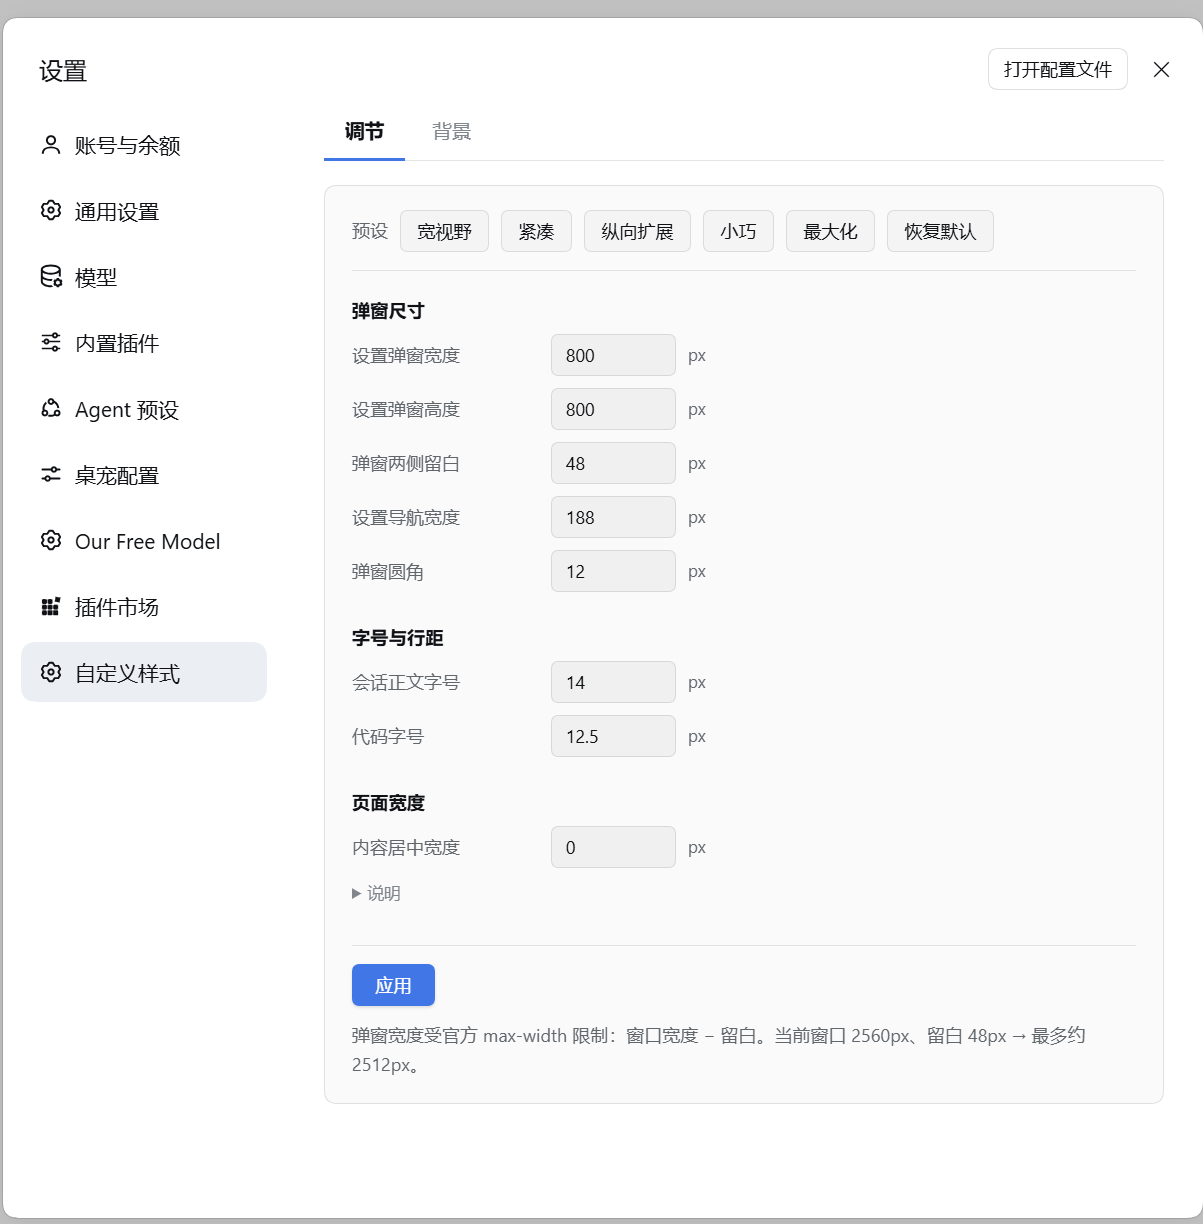This screenshot has height=1224, width=1203.
Task: Click the database icon beside 模型
Action: click(x=51, y=277)
